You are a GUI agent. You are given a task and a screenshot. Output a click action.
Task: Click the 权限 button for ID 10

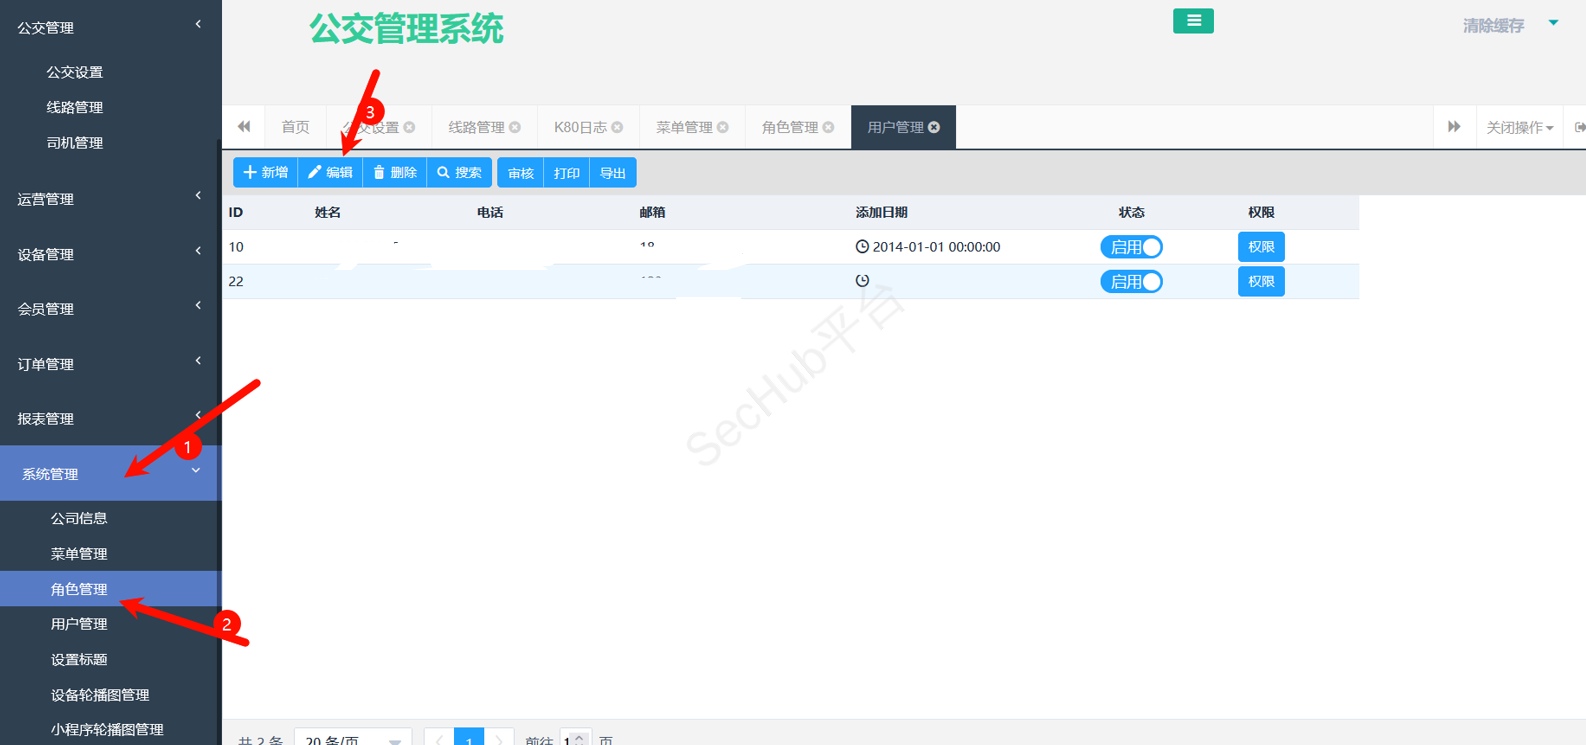(x=1261, y=247)
